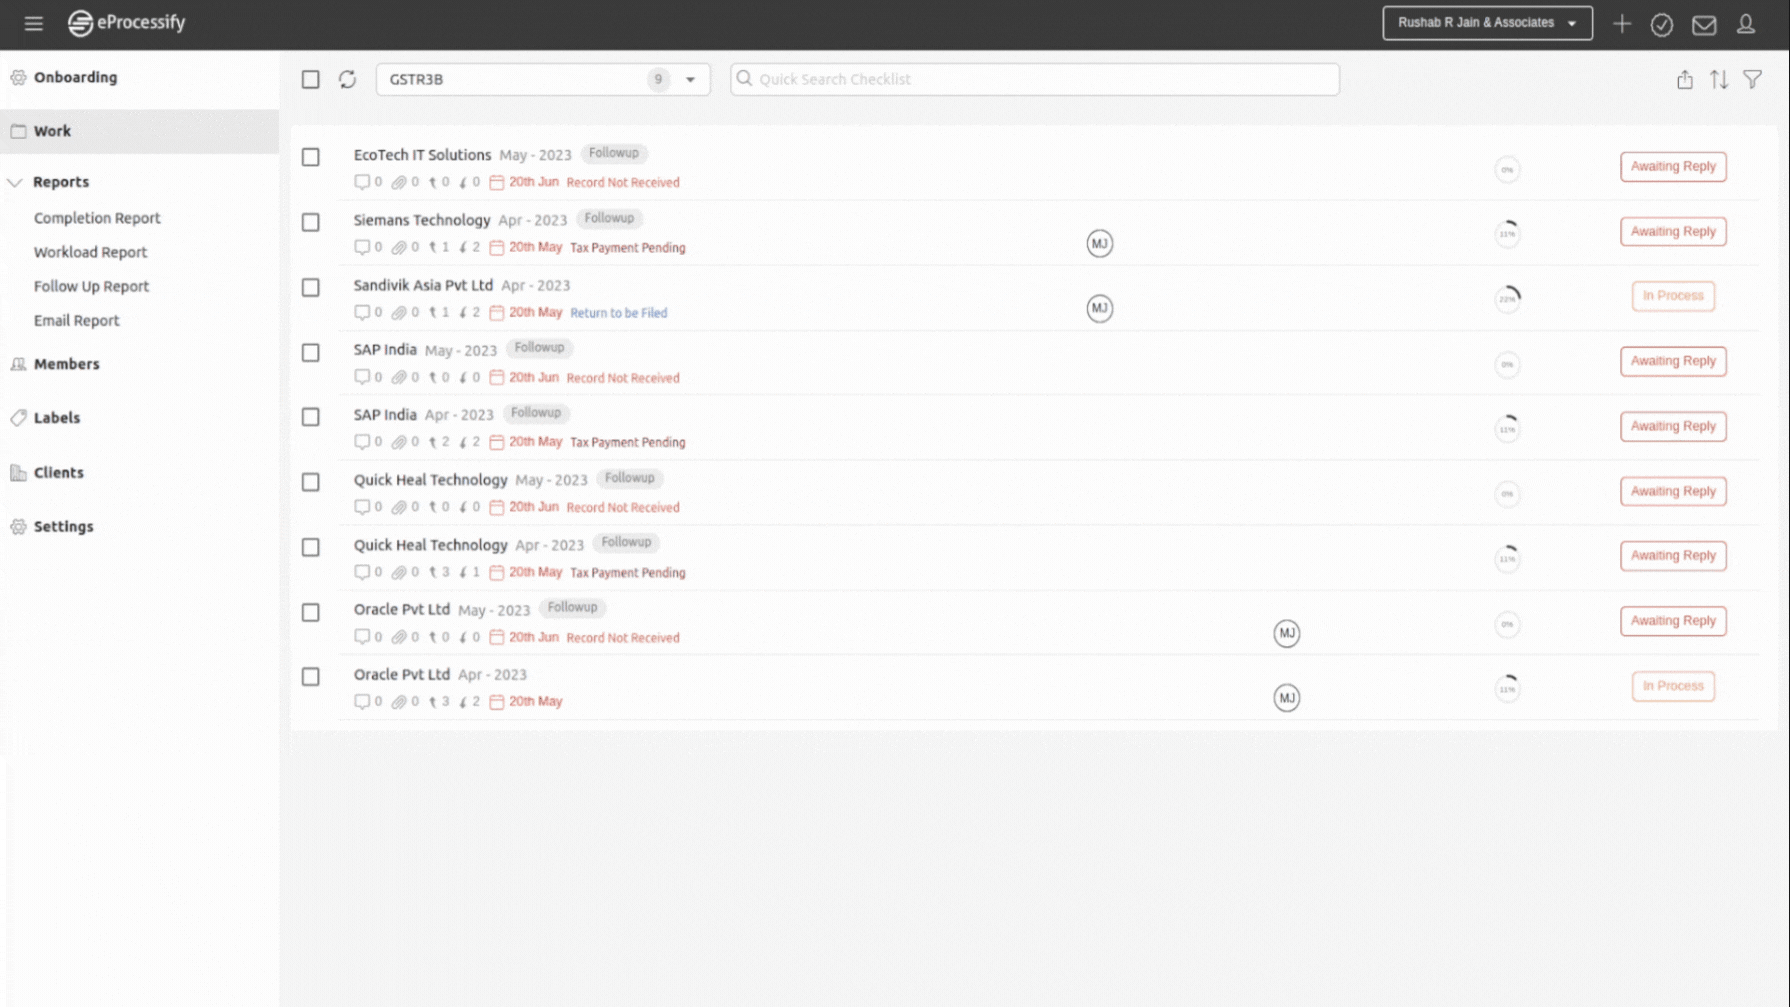1790x1007 pixels.
Task: Focus the Quick Search Checklist field
Action: 1034,79
